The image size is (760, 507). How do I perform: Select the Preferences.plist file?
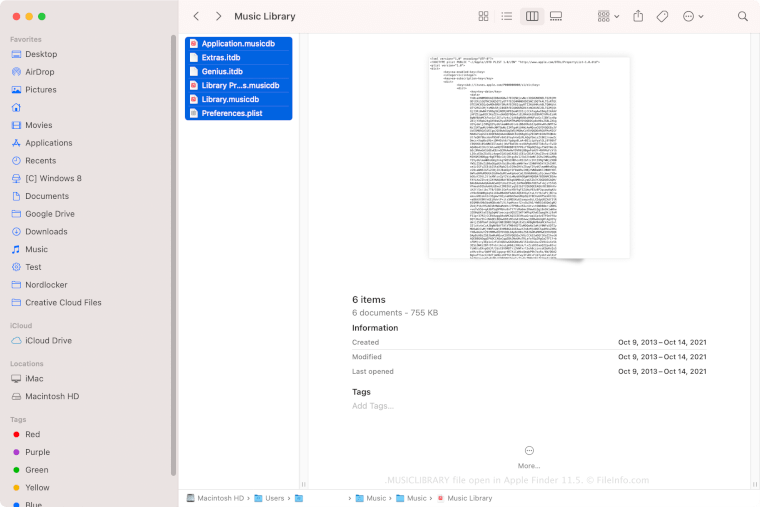click(x=234, y=113)
